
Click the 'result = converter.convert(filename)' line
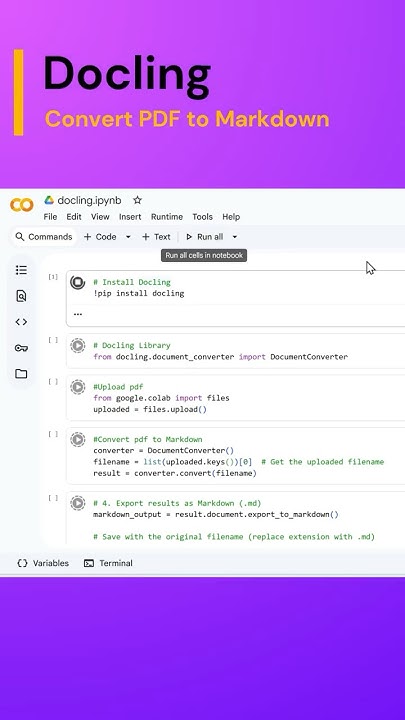174,473
